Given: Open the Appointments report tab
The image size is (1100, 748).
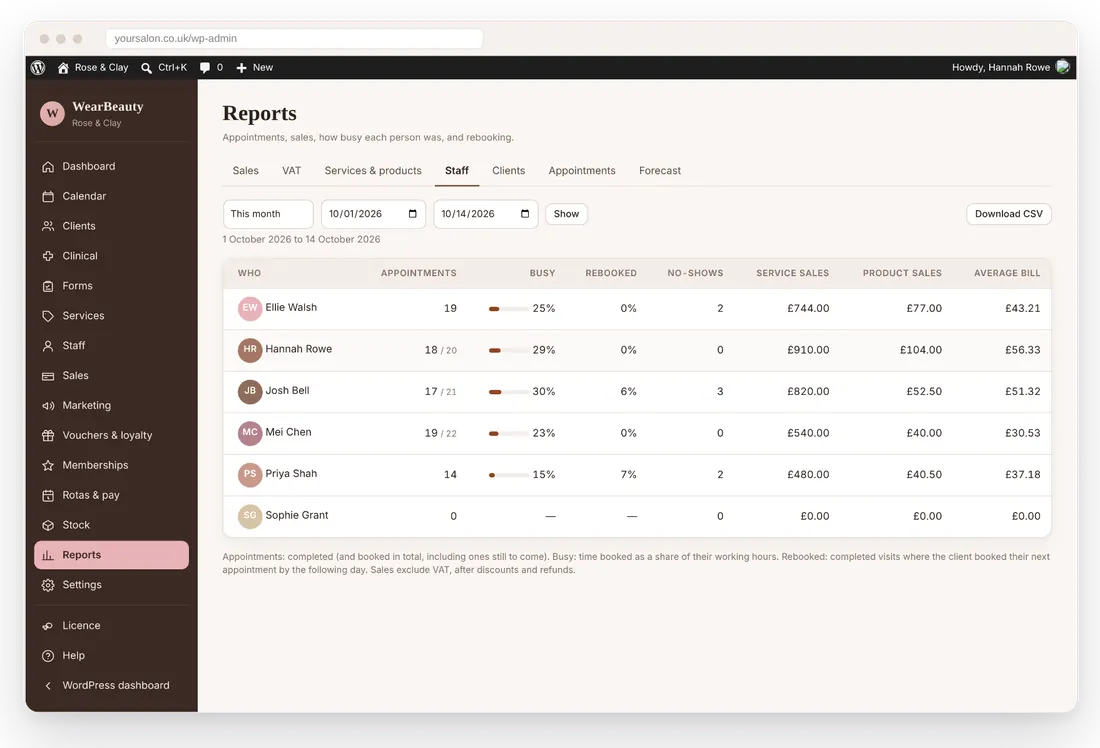Looking at the screenshot, I should coord(582,171).
